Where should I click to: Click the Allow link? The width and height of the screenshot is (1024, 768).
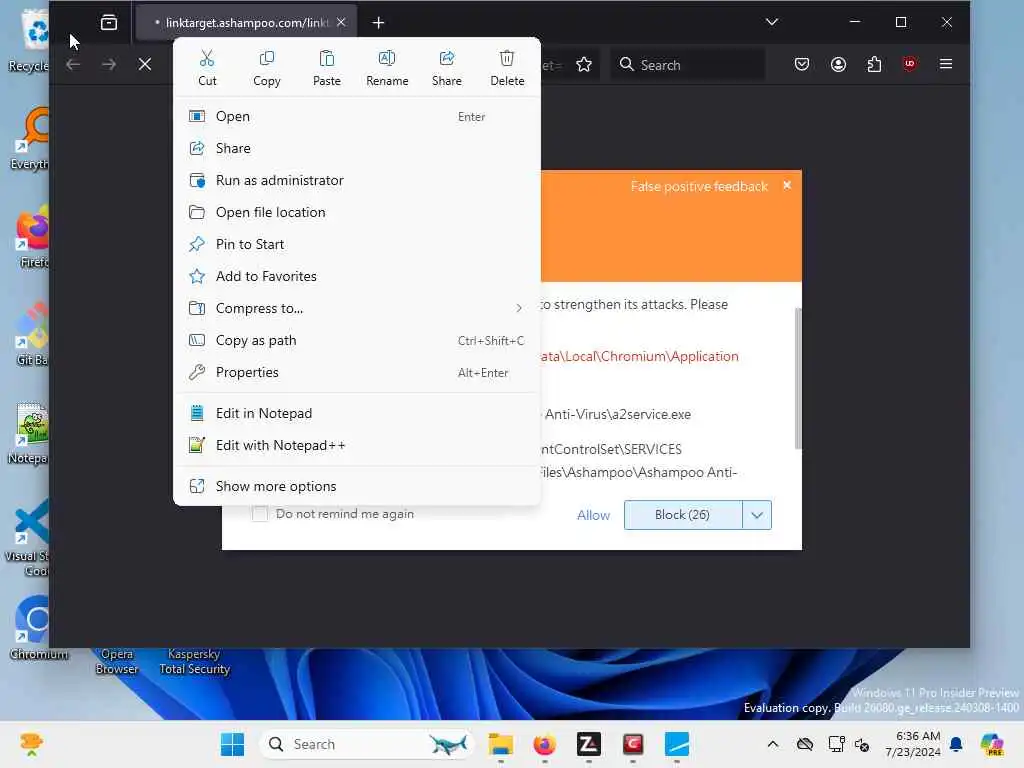point(593,515)
